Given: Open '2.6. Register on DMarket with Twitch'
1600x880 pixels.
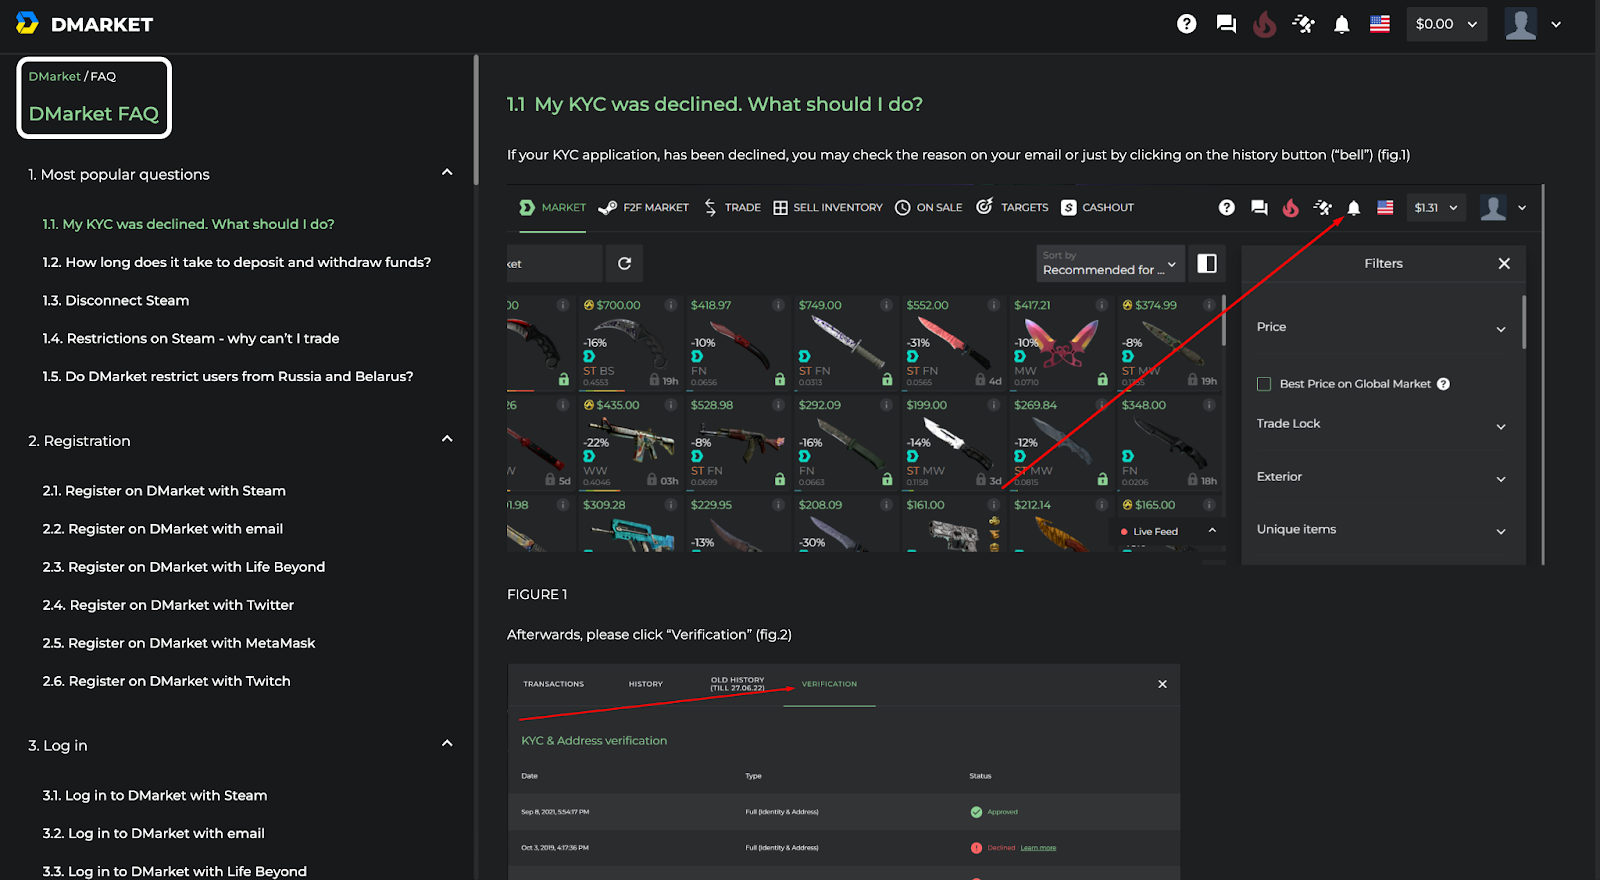Looking at the screenshot, I should click(166, 680).
